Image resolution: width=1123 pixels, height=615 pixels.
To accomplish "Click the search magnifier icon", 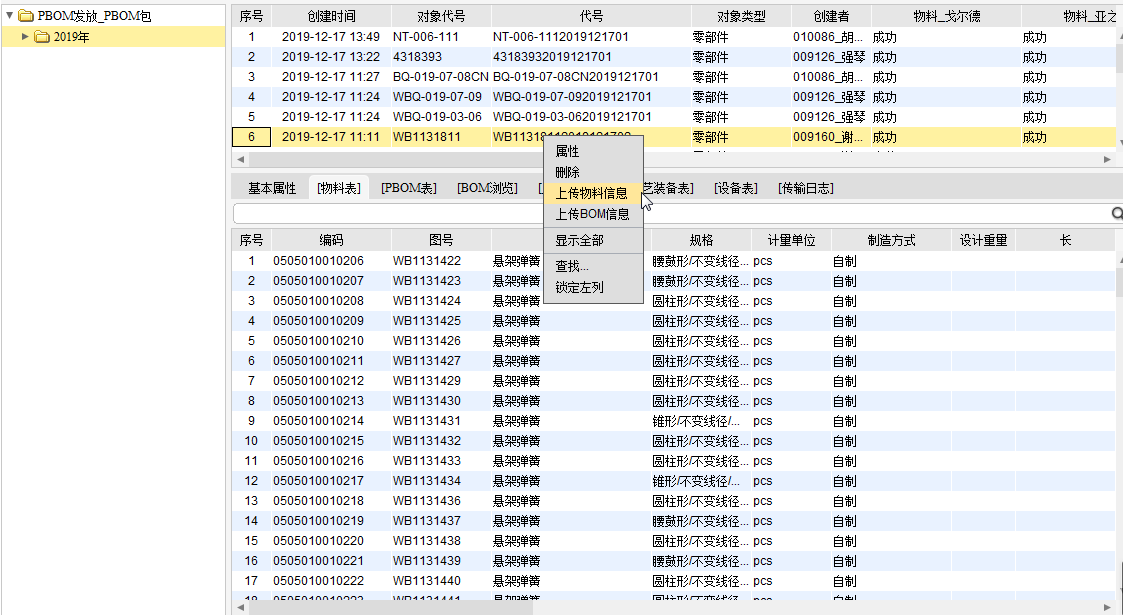I will (1116, 214).
